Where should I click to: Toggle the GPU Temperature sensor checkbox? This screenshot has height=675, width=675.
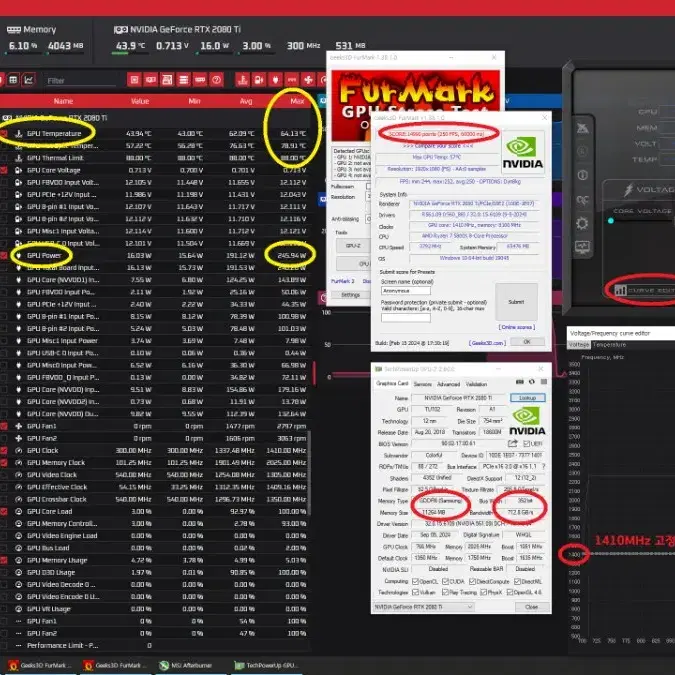[x=4, y=133]
